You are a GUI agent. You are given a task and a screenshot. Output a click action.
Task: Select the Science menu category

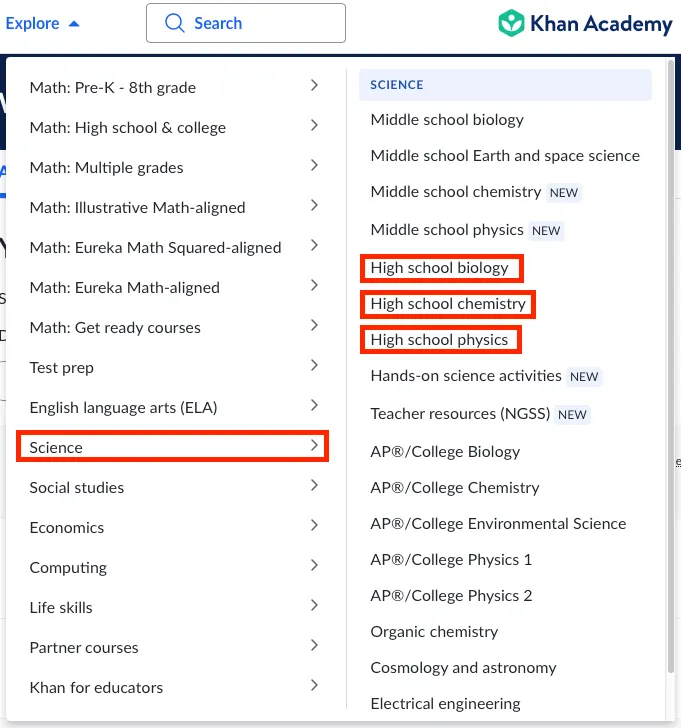click(172, 447)
